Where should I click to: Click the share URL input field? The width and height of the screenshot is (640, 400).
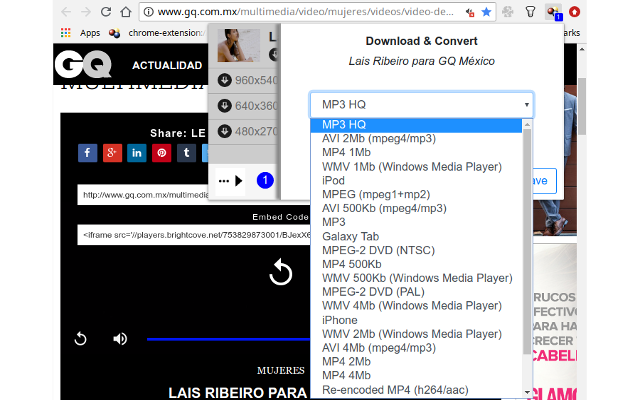coord(143,195)
